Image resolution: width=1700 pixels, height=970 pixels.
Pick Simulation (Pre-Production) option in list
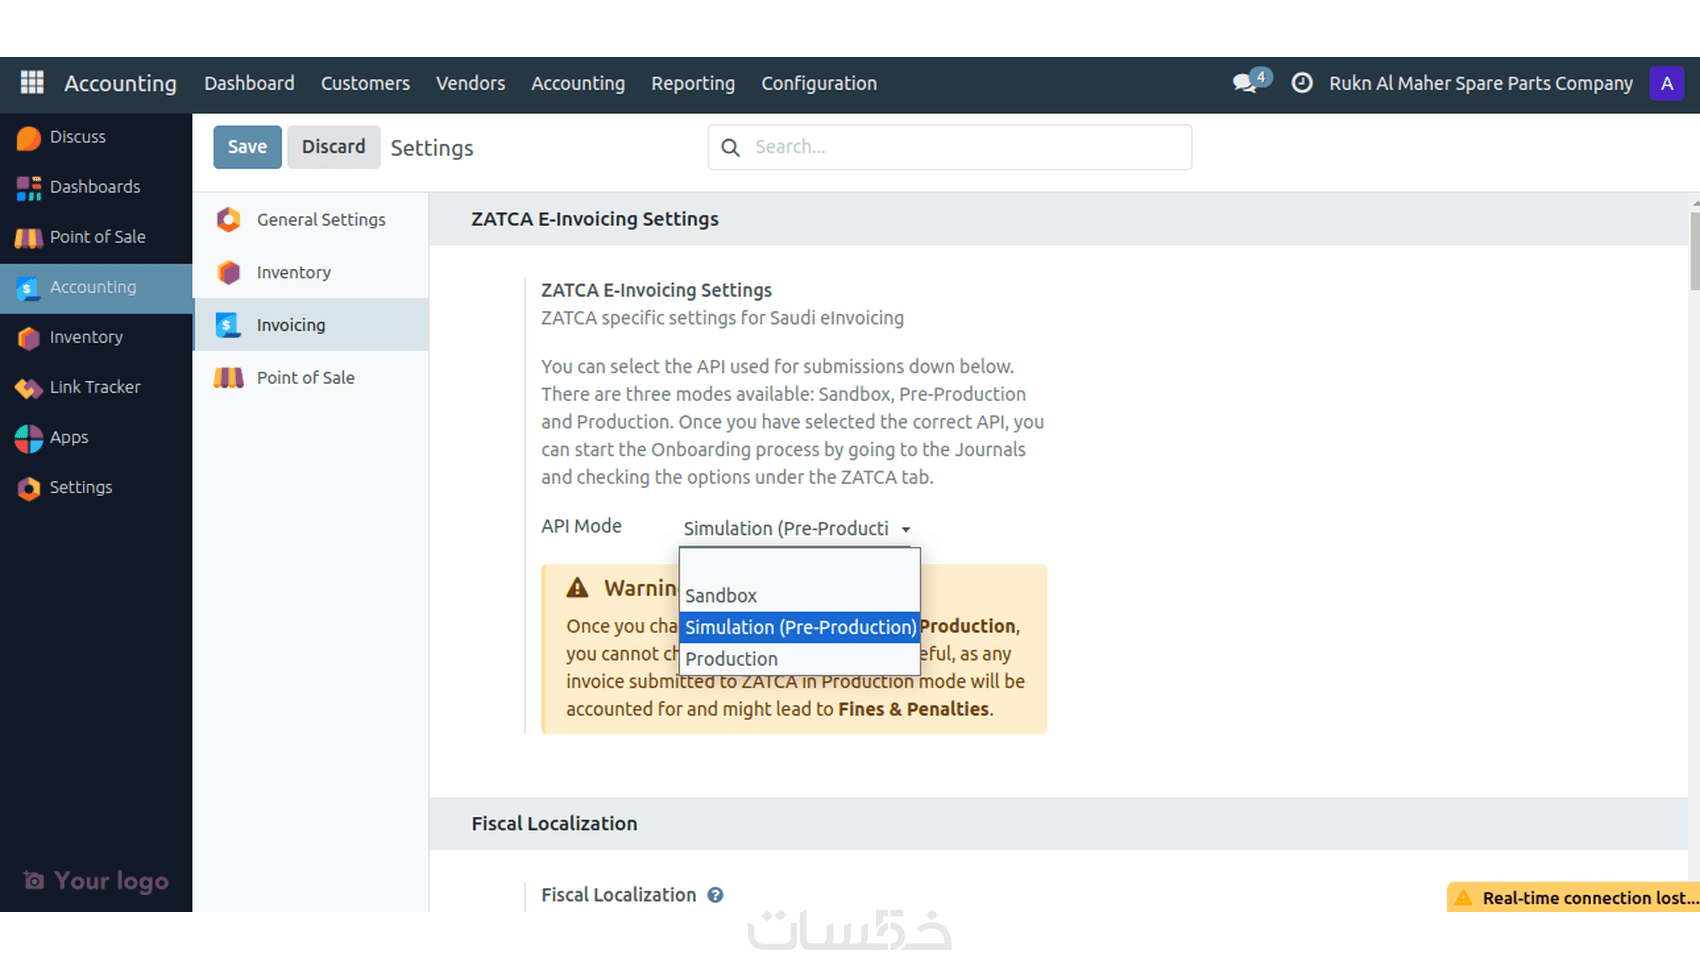pyautogui.click(x=799, y=627)
